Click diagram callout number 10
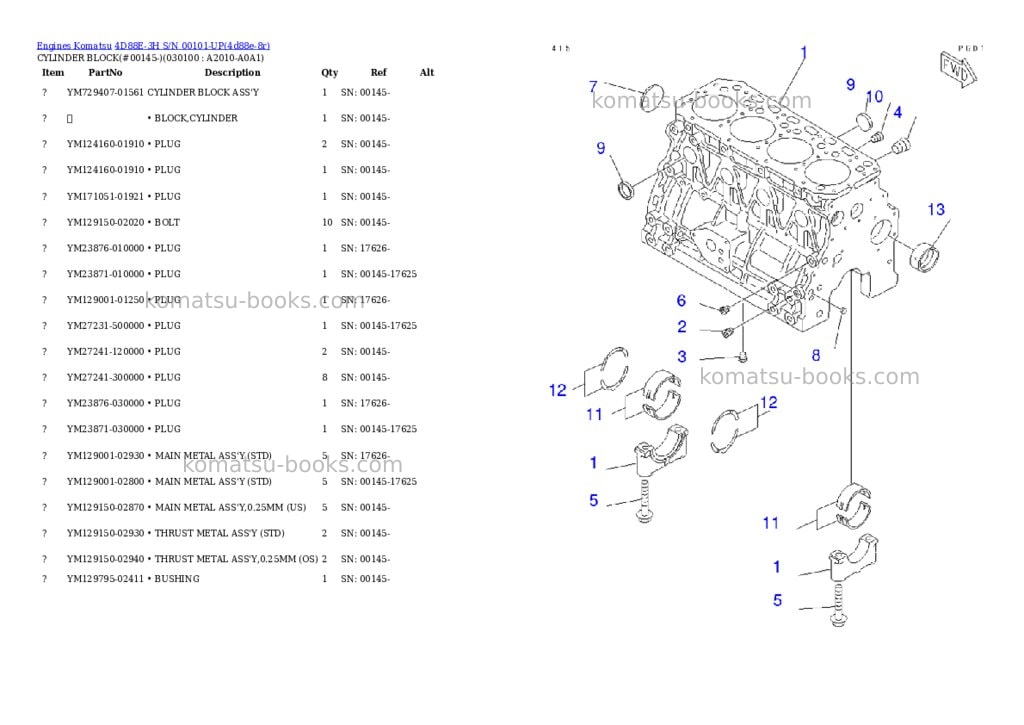The image size is (1024, 725). 874,97
